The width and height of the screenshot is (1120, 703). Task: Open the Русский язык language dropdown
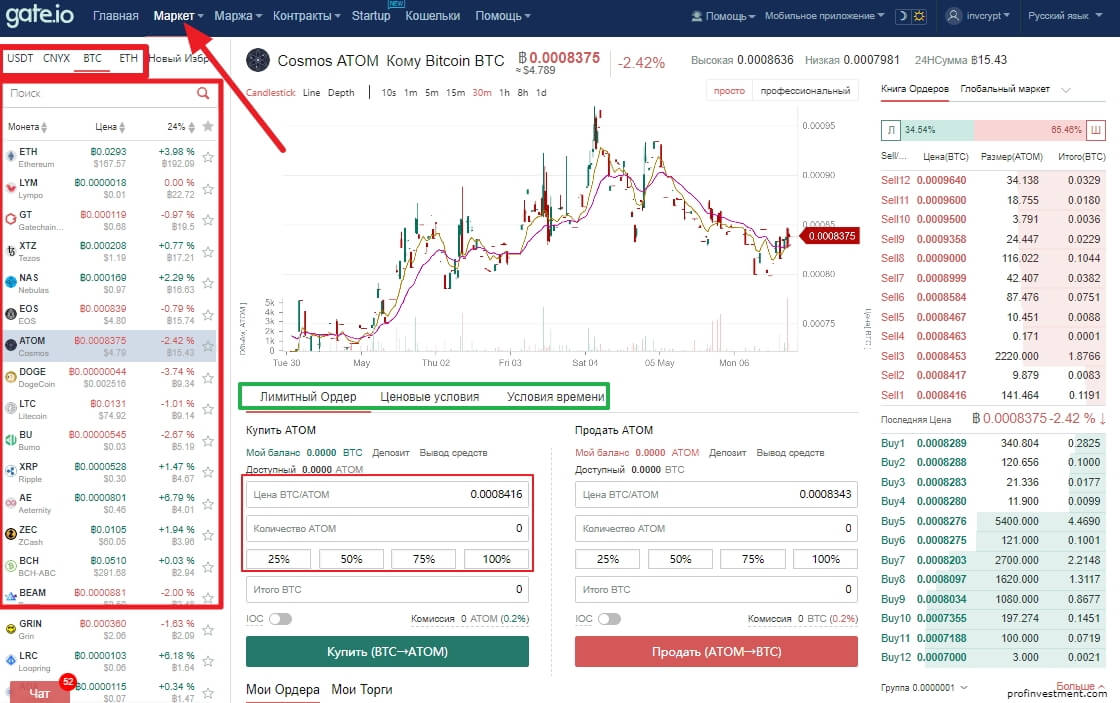pos(1065,16)
